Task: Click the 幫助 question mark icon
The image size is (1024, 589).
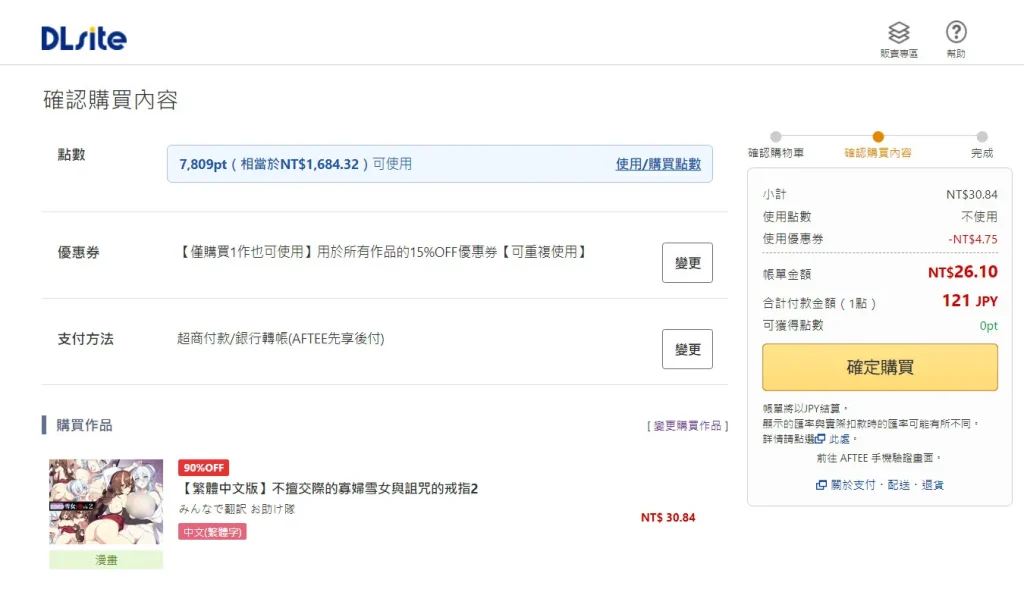Action: click(x=956, y=33)
